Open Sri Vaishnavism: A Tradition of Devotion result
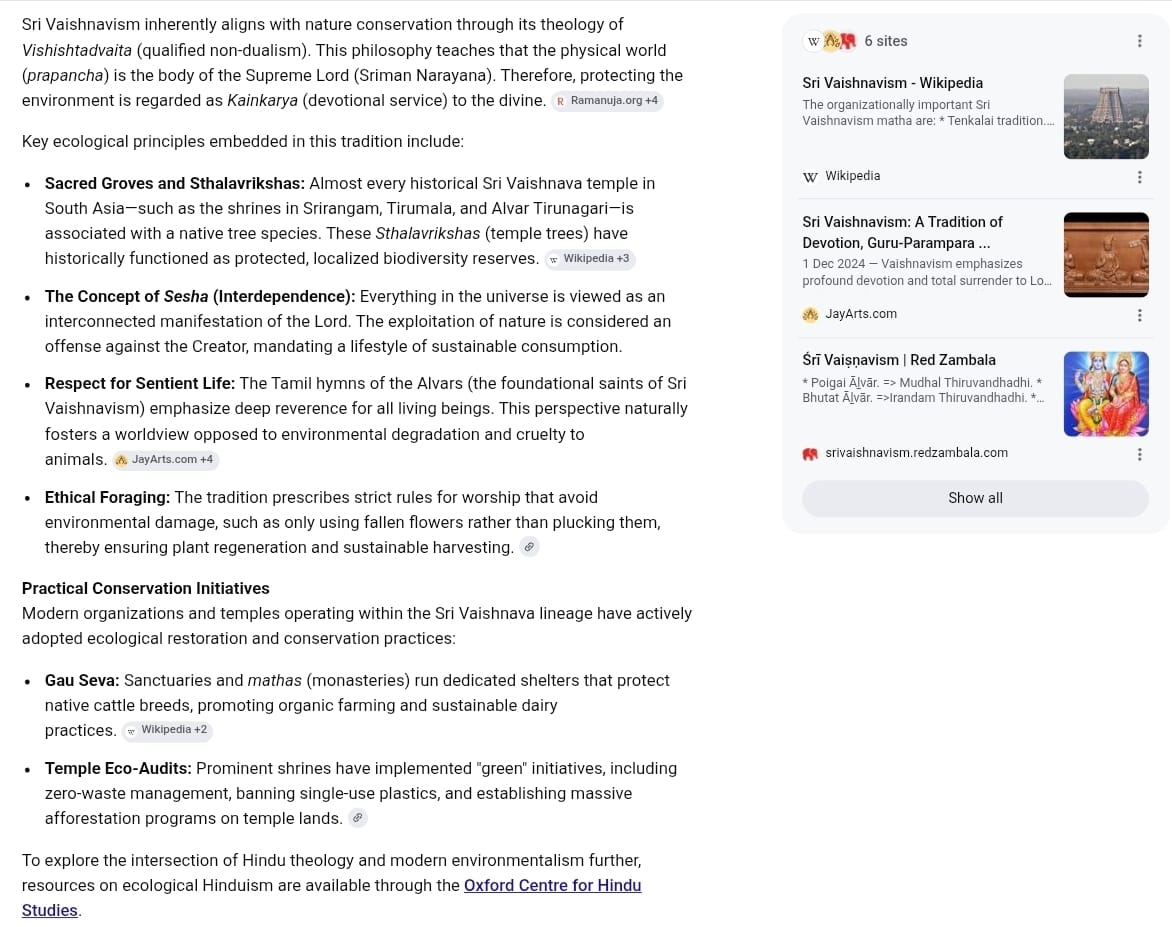 click(902, 232)
